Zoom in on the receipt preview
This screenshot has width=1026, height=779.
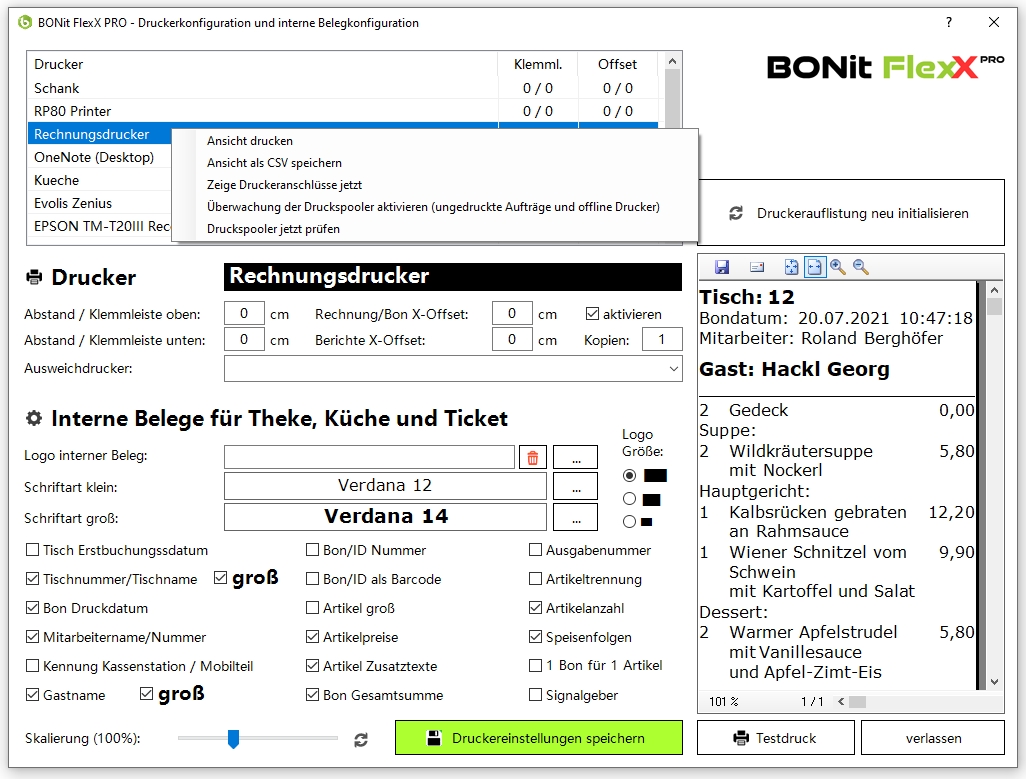click(838, 267)
